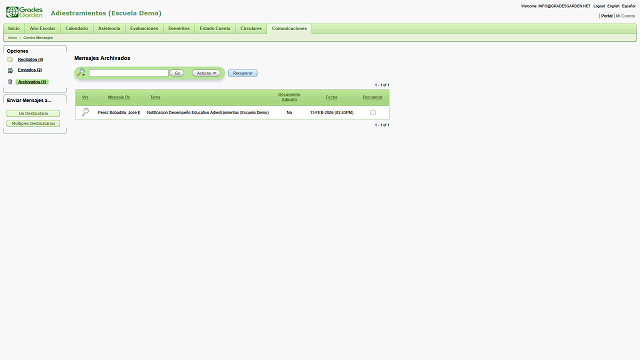Open the Enviados messages link
Viewport: 640px width, 360px height.
(30, 70)
